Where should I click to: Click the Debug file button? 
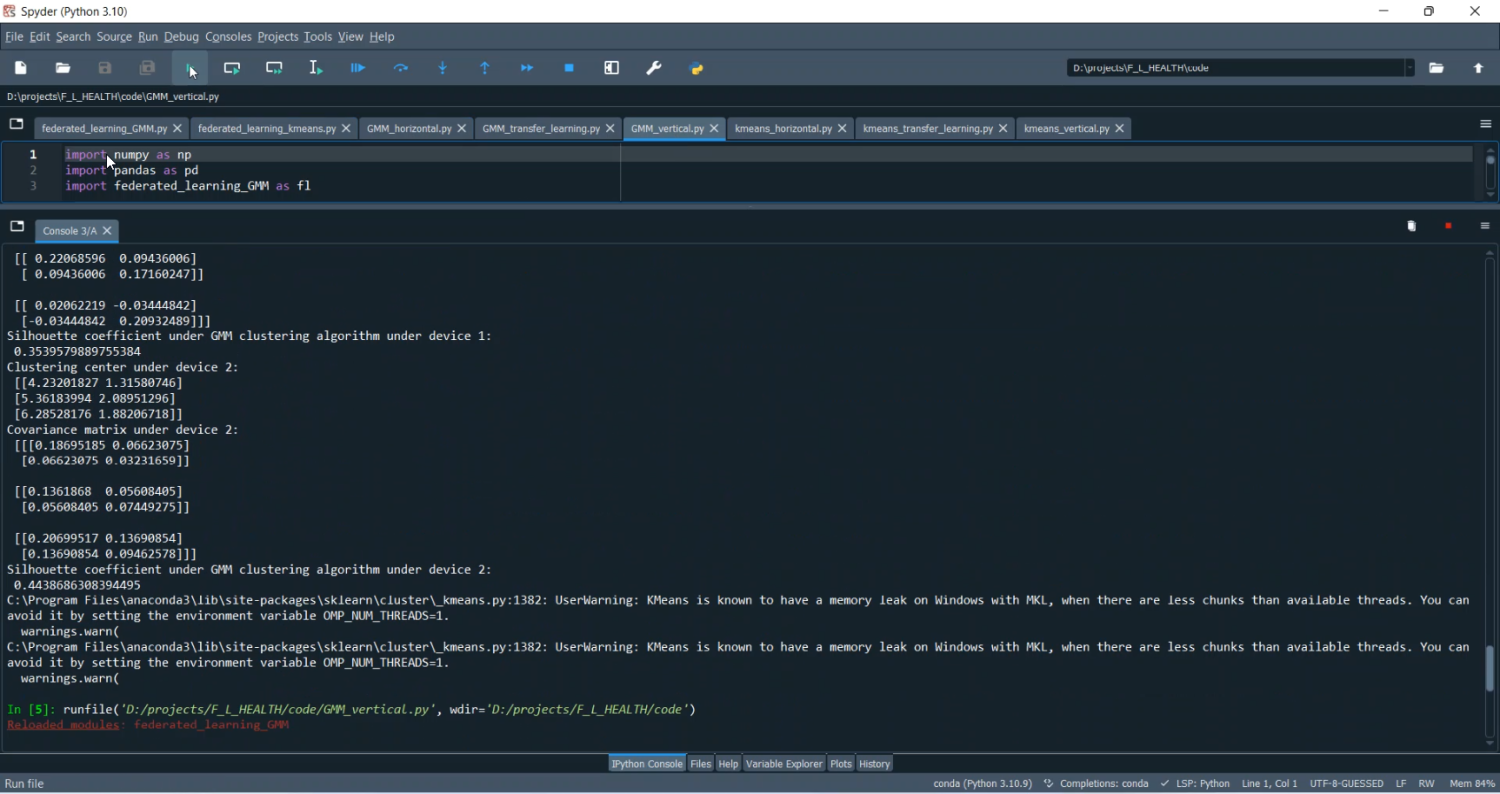pos(358,68)
